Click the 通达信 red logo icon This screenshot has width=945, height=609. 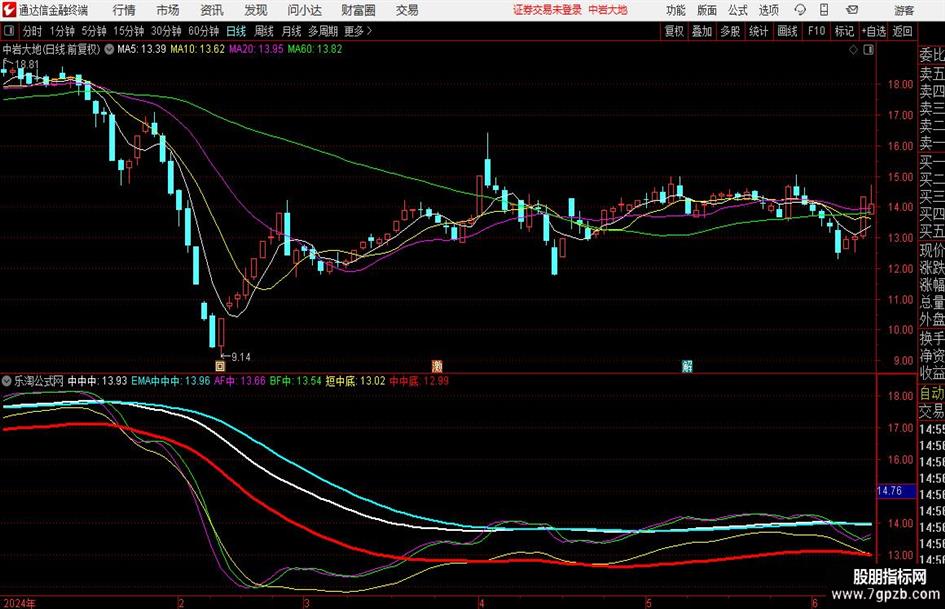point(8,10)
